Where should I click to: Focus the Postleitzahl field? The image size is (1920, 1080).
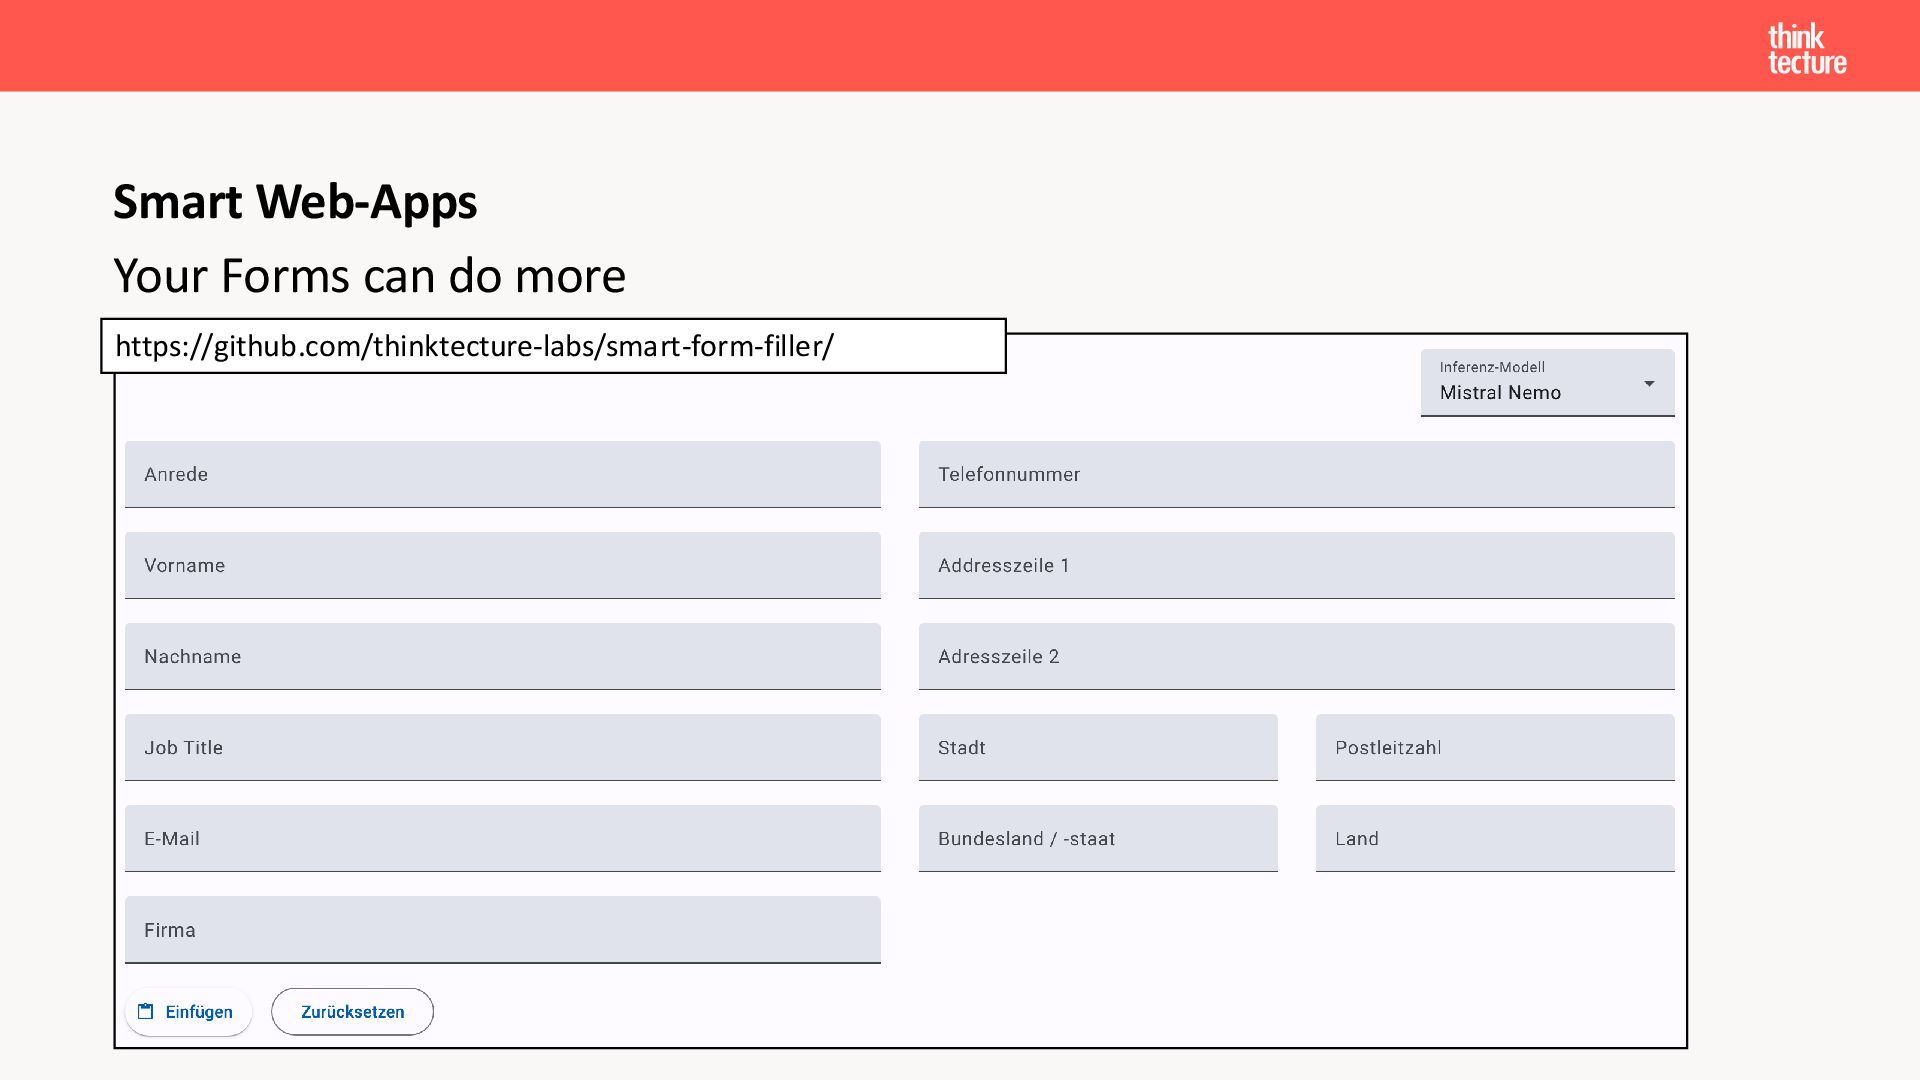pyautogui.click(x=1494, y=747)
